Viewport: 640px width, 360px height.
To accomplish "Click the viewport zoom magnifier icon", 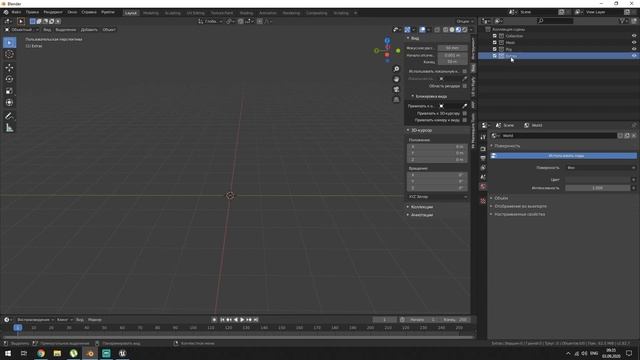I will [396, 69].
